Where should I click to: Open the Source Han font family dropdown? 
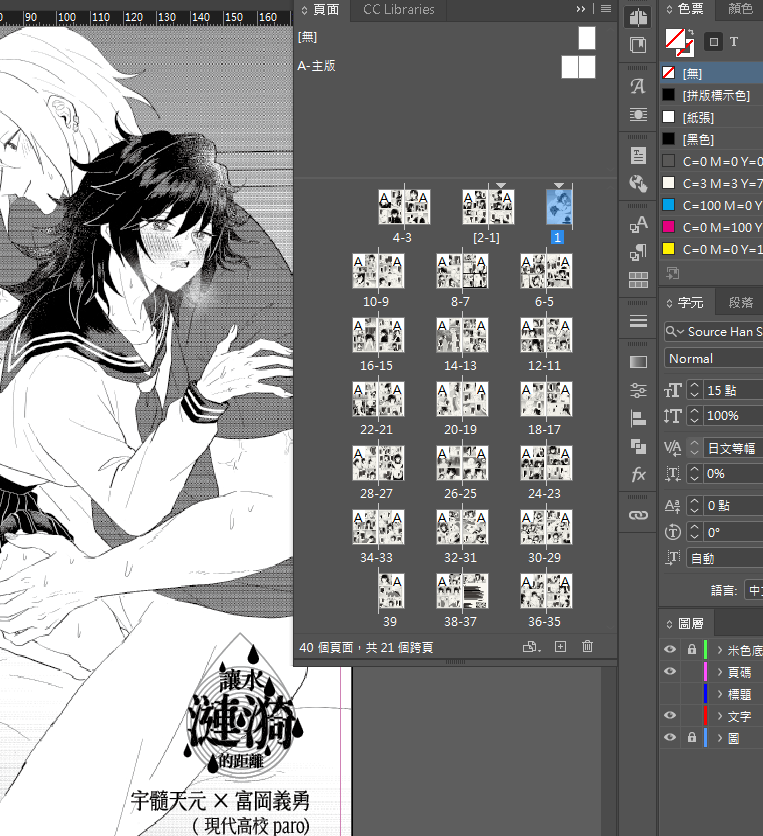click(713, 332)
